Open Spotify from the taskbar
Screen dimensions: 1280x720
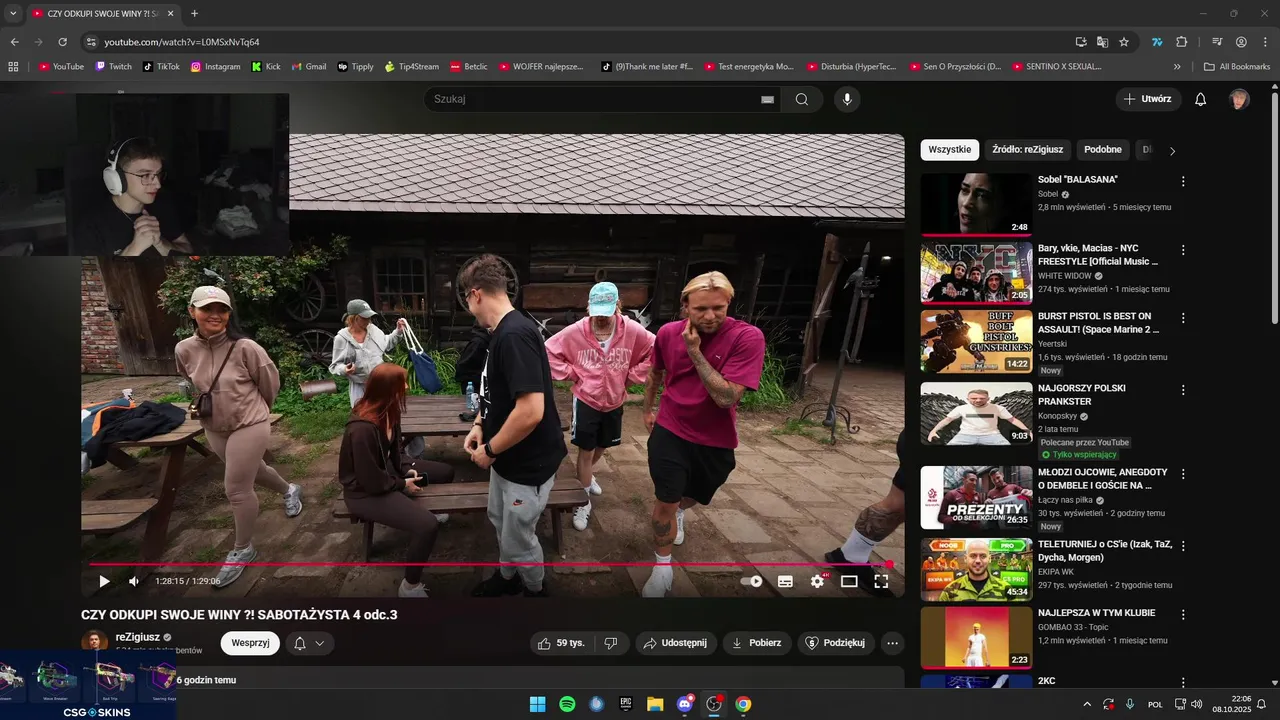coord(567,704)
